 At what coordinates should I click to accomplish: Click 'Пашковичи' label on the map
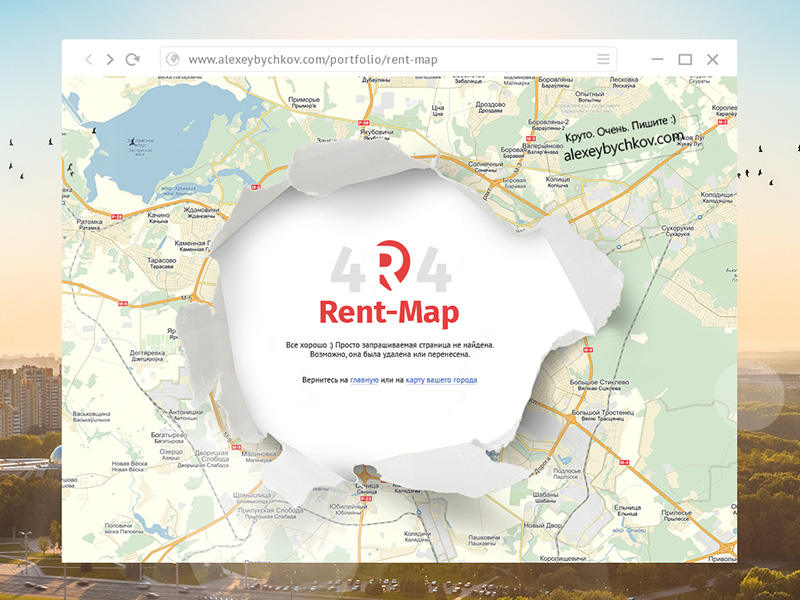484,538
